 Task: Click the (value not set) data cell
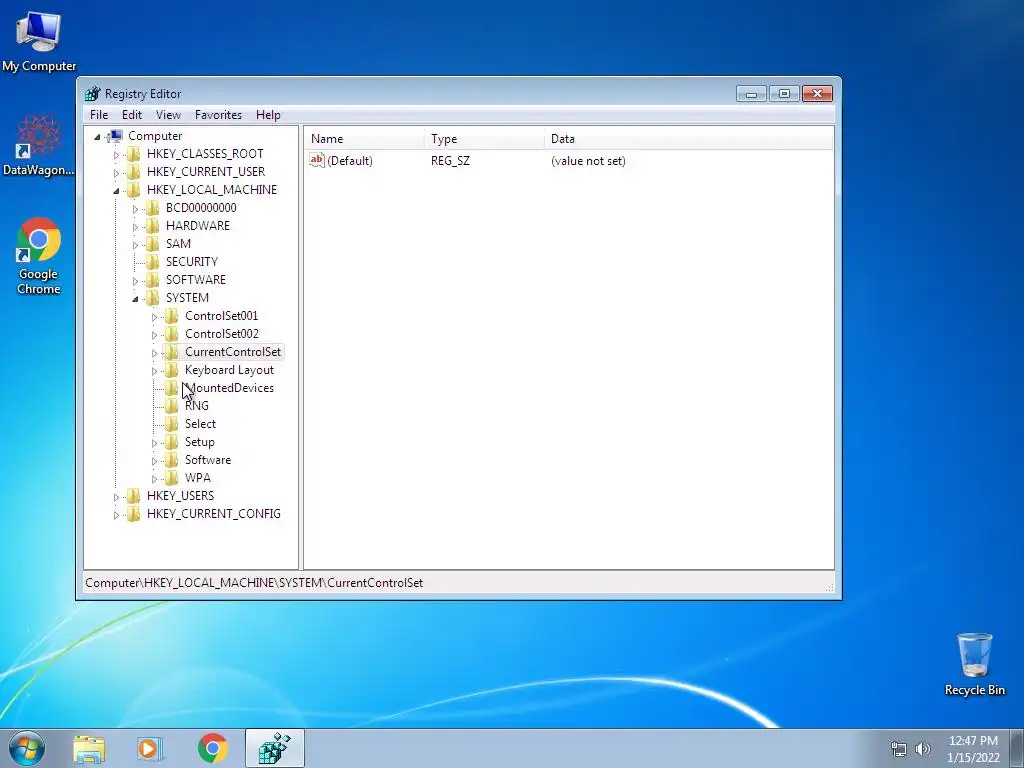tap(588, 161)
